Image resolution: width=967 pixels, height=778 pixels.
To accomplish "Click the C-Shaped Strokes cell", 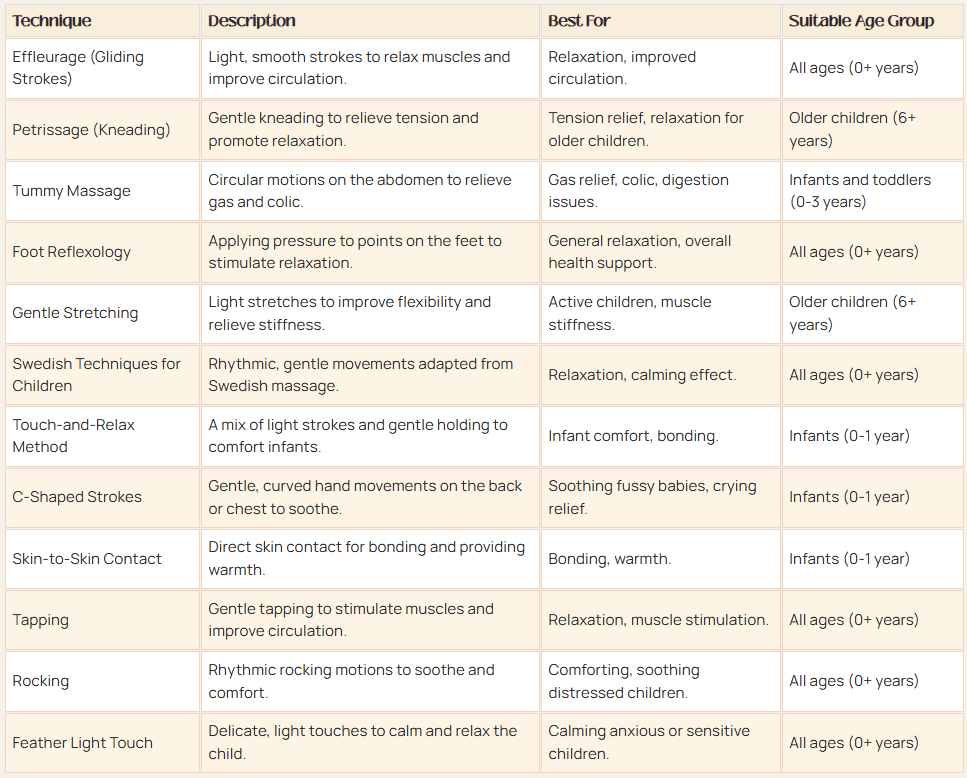I will pos(77,497).
